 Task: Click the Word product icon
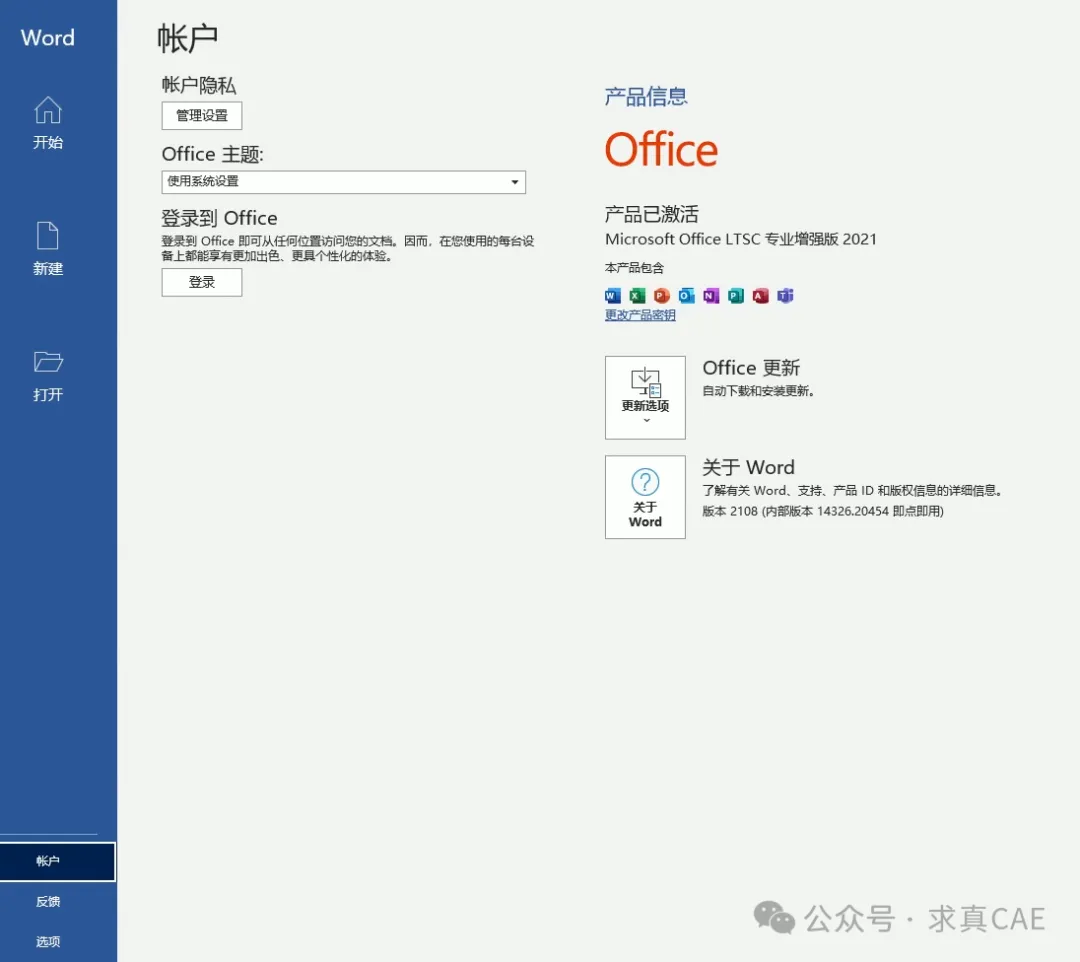pos(612,296)
